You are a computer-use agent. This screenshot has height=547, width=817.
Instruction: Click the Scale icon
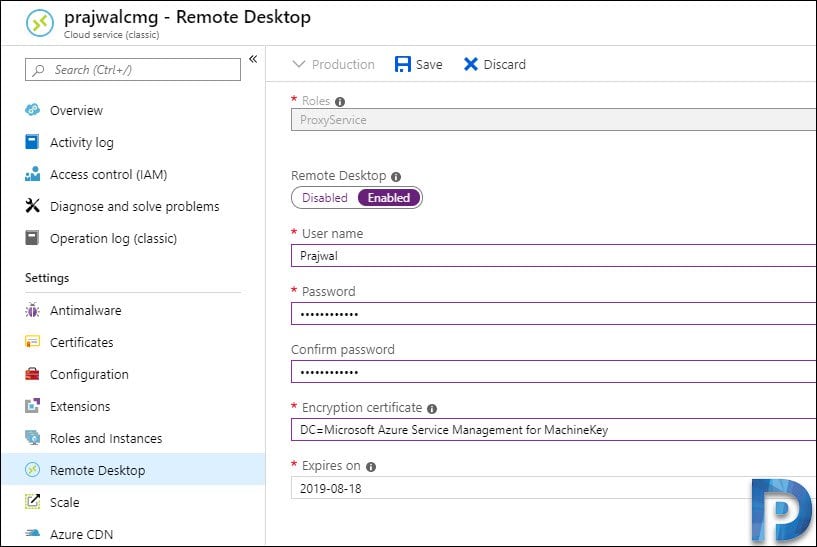tap(32, 502)
